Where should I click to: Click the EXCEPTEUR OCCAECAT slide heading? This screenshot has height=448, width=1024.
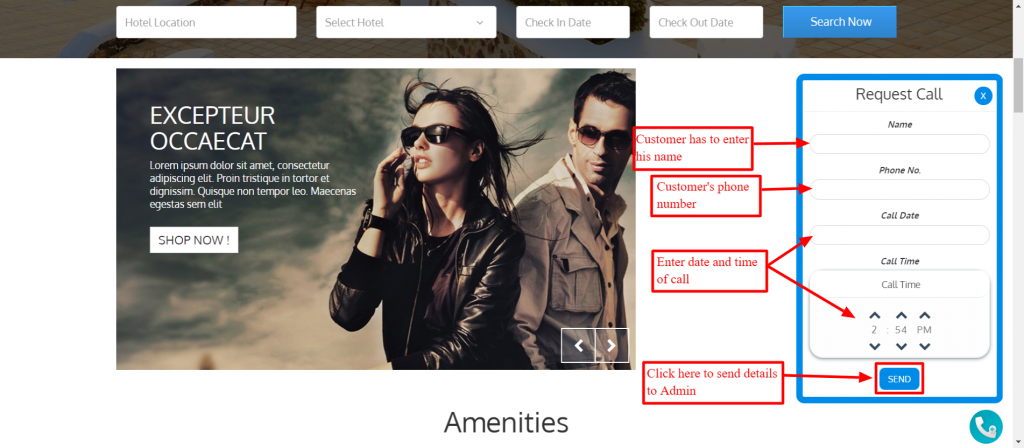tap(212, 129)
